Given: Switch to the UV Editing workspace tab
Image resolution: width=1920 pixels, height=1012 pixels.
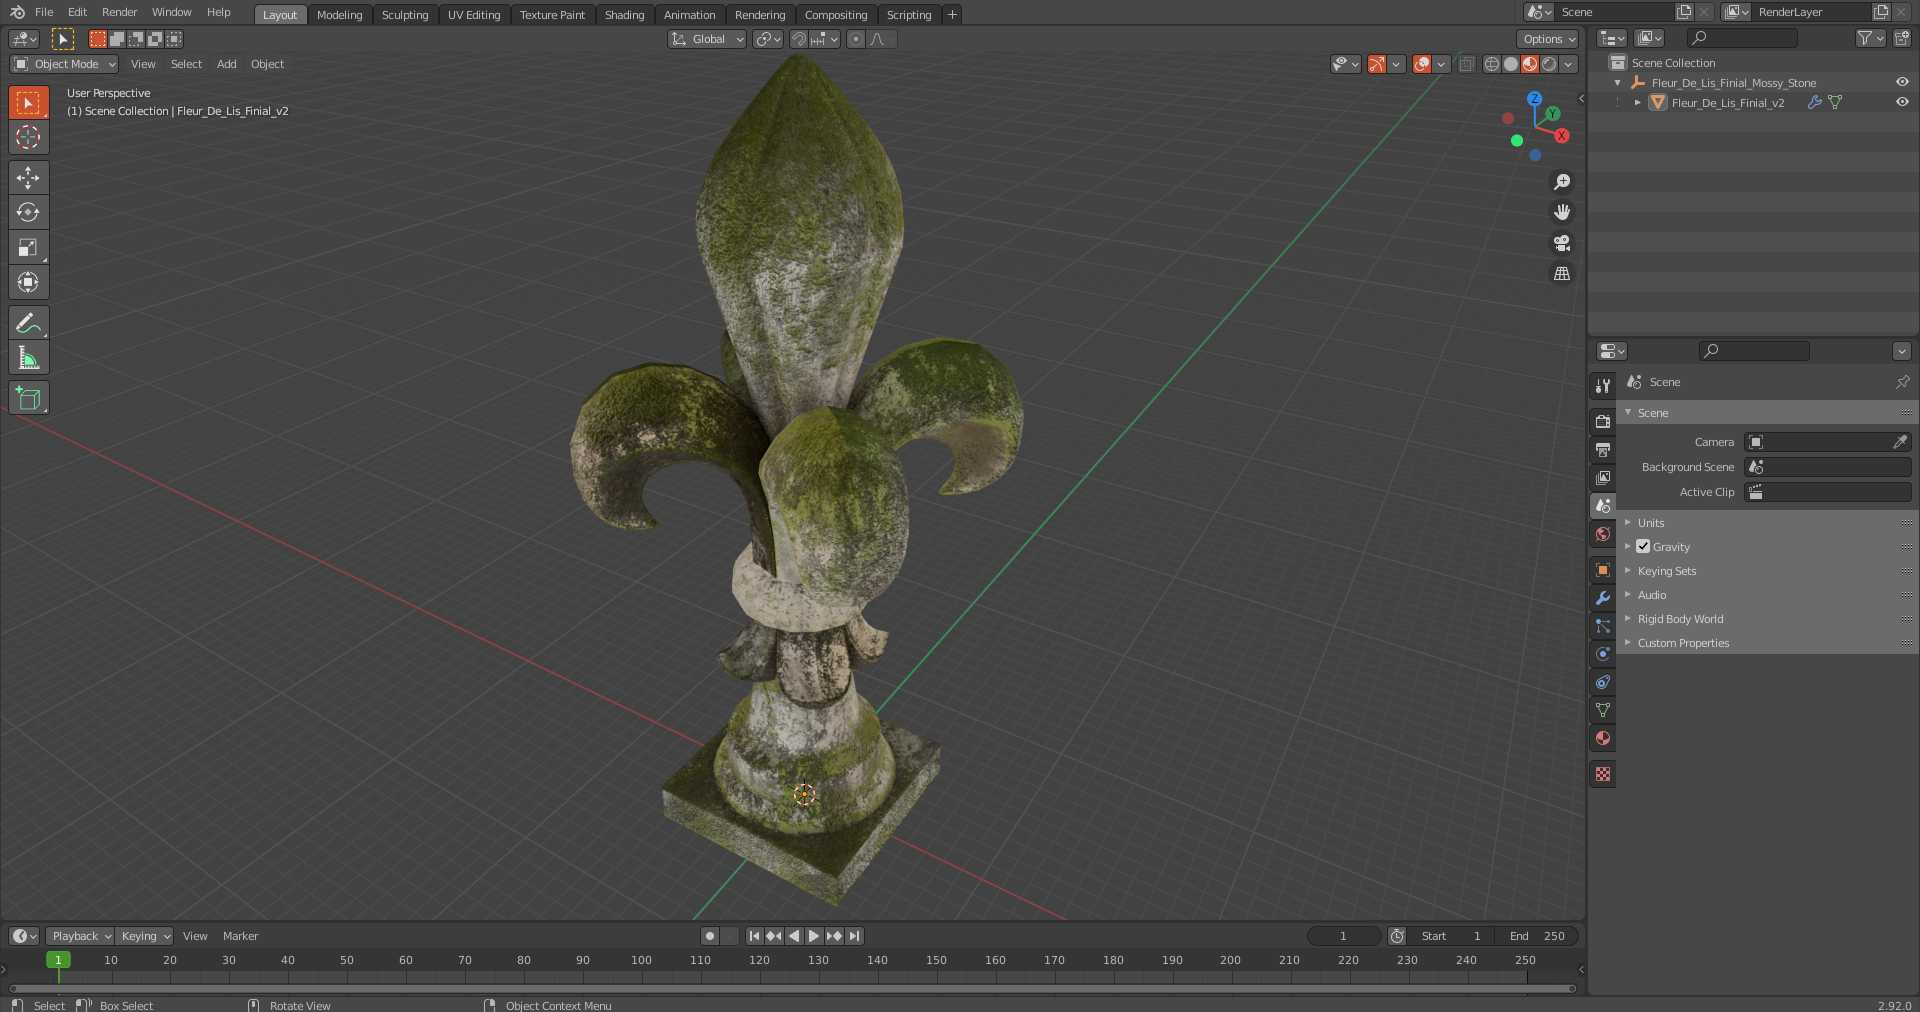Looking at the screenshot, I should 474,14.
